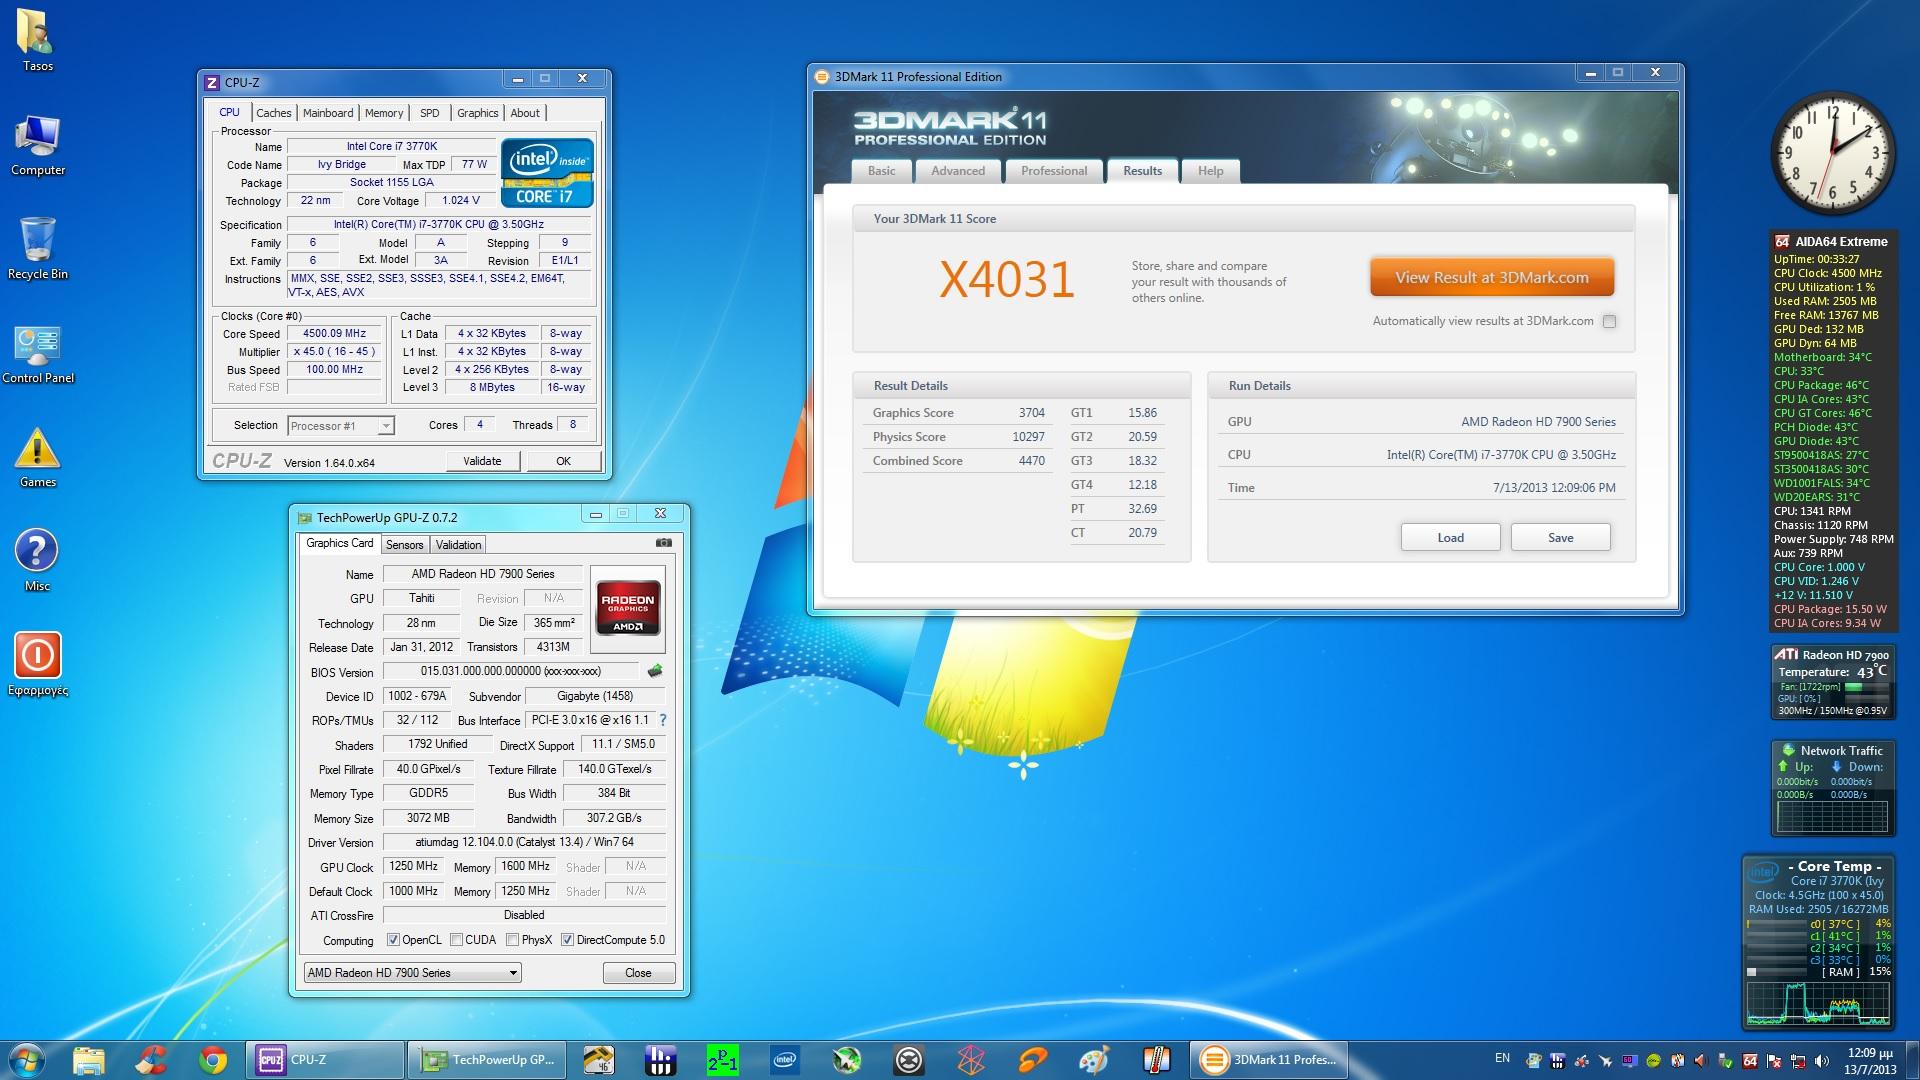Click the GPU-Z BIOS Version field
The height and width of the screenshot is (1080, 1920).
pyautogui.click(x=510, y=672)
